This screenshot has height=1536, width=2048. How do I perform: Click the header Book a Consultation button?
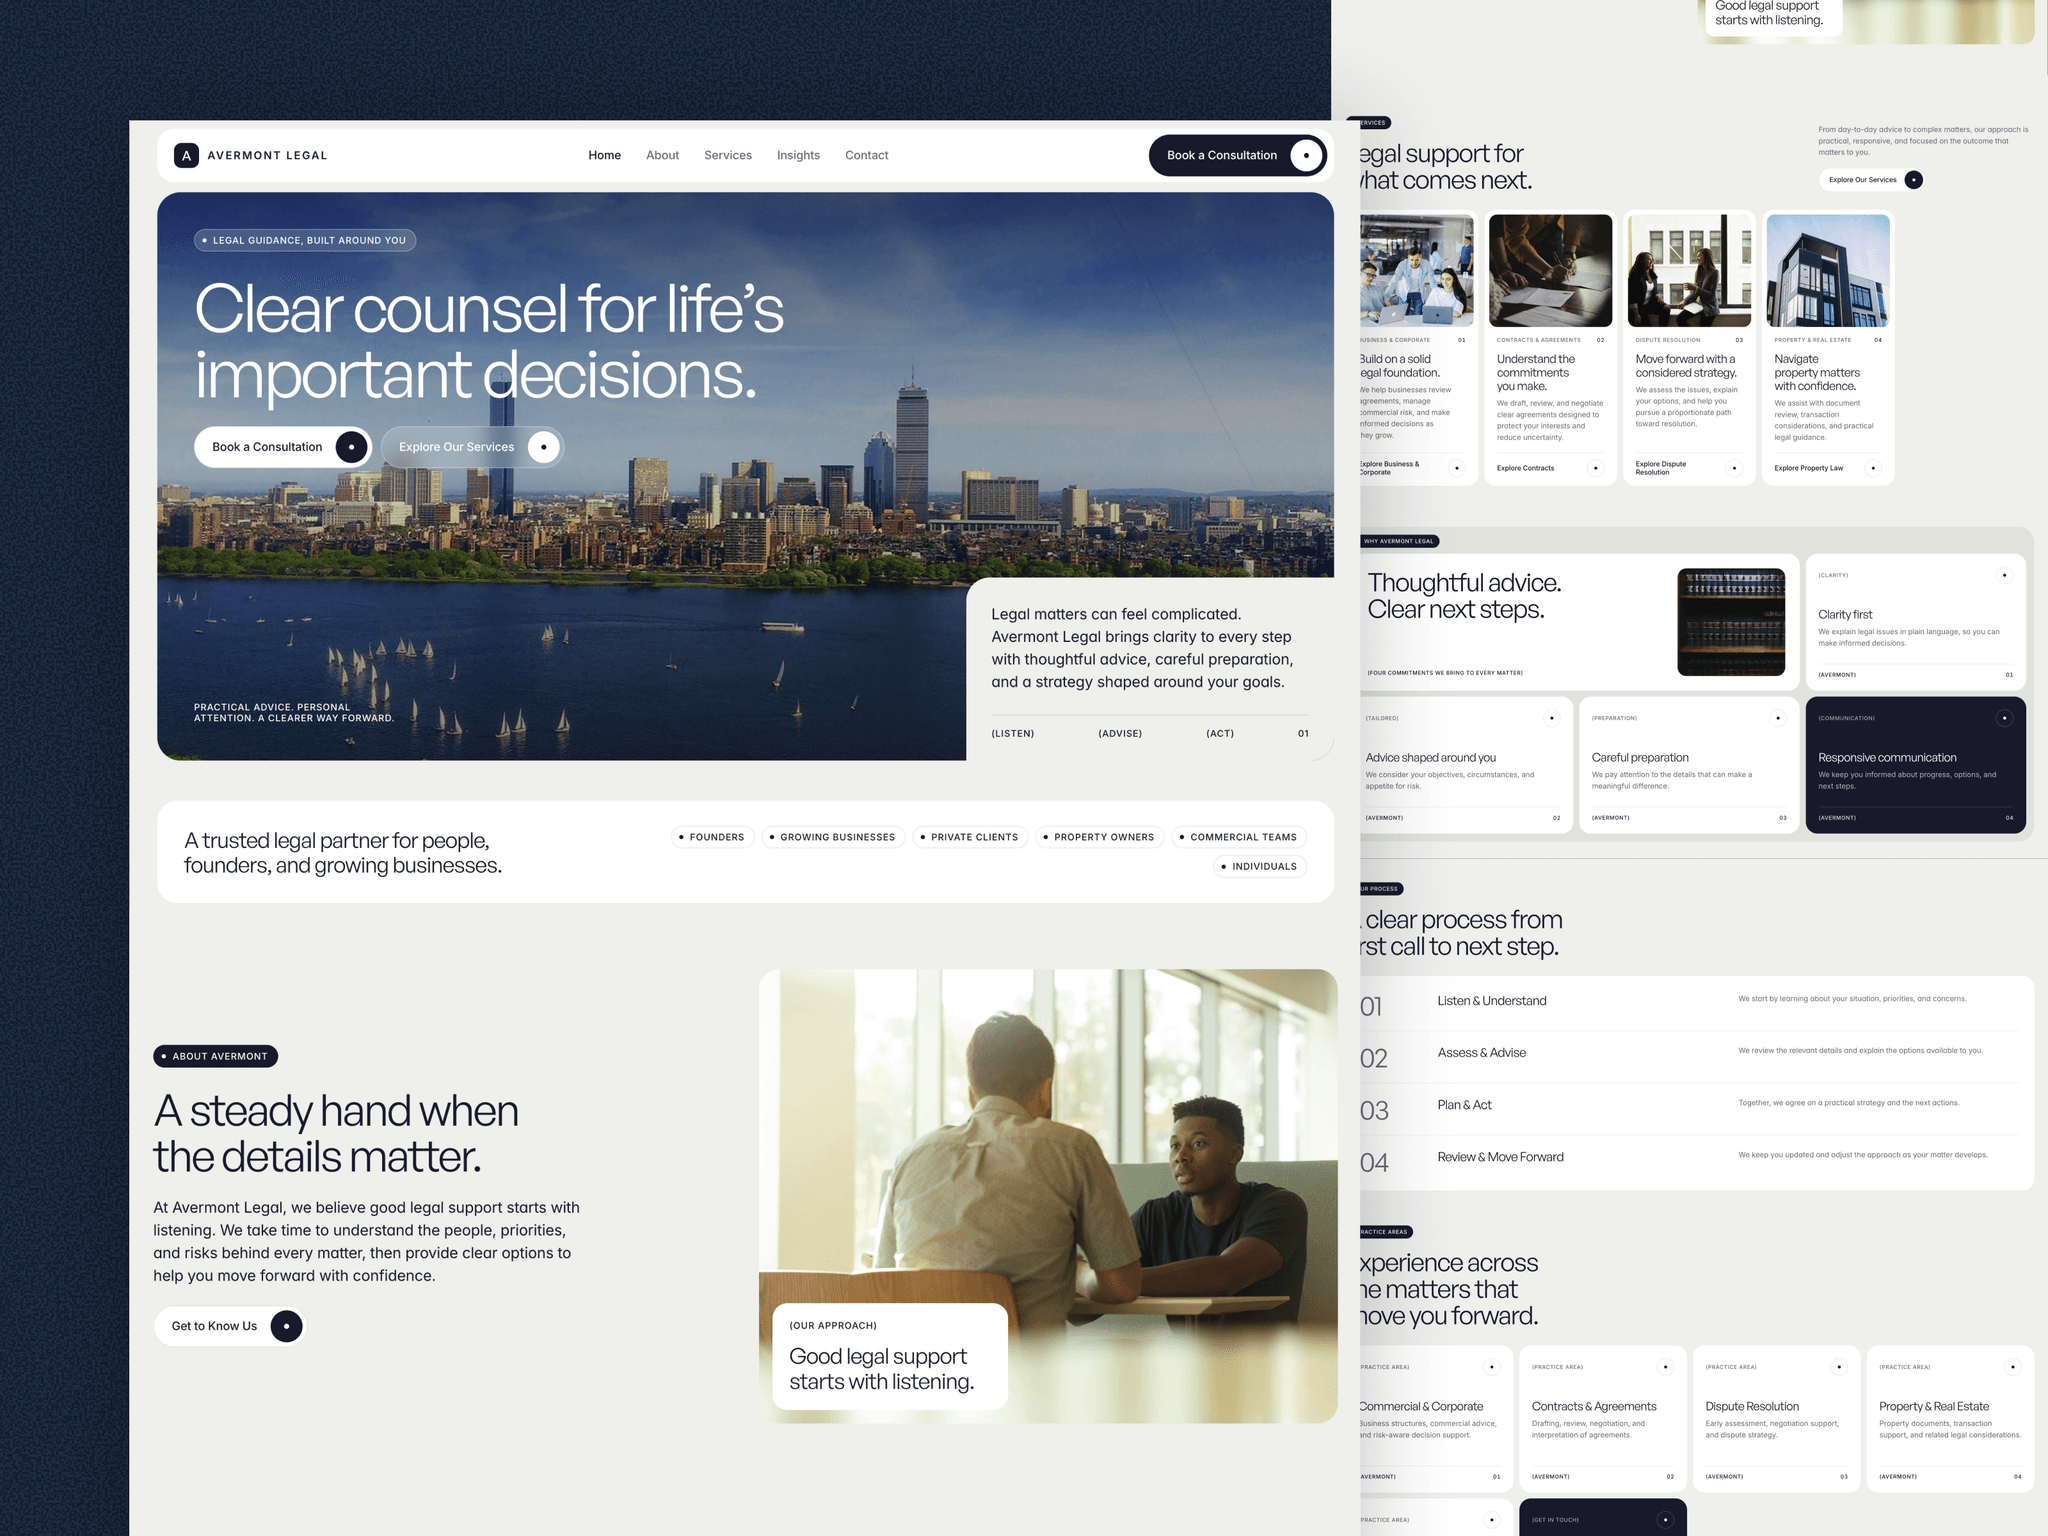(x=1238, y=155)
